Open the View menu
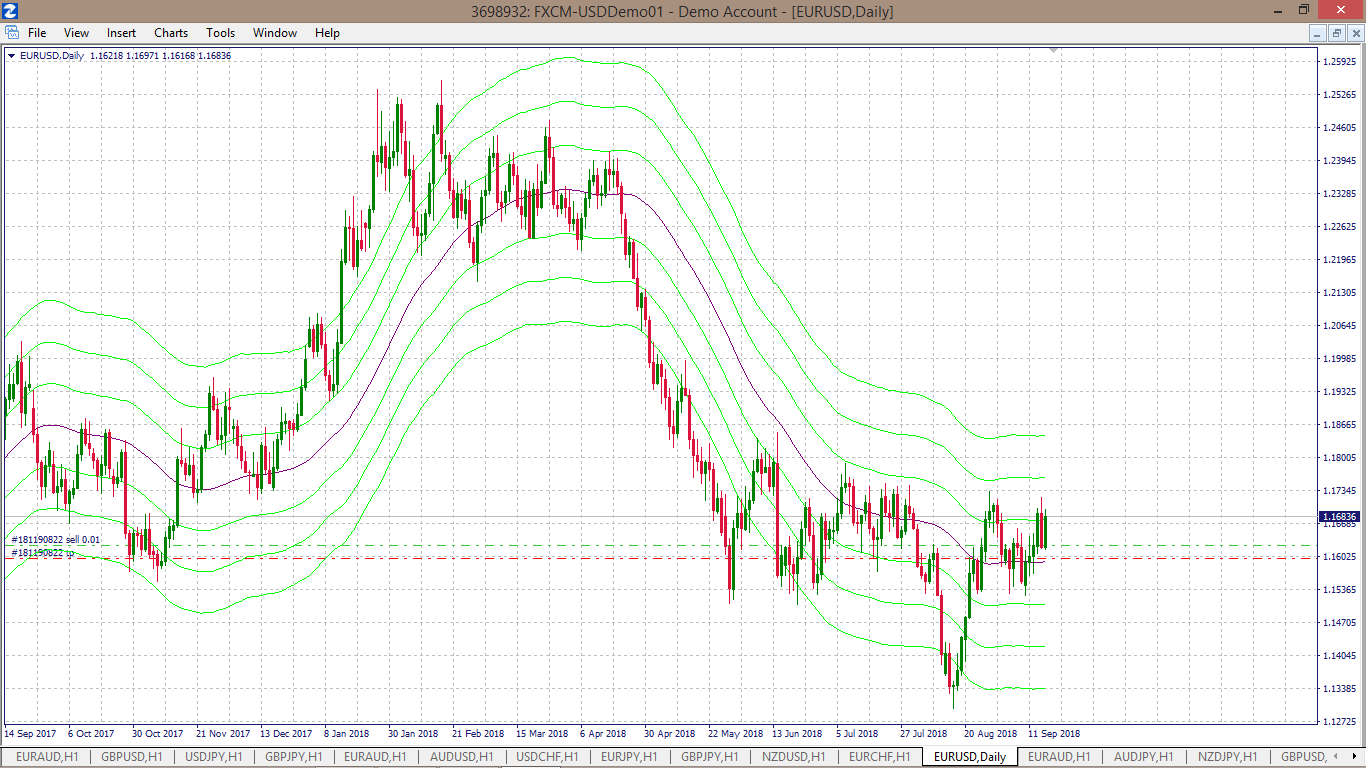Viewport: 1366px width, 768px height. click(76, 33)
